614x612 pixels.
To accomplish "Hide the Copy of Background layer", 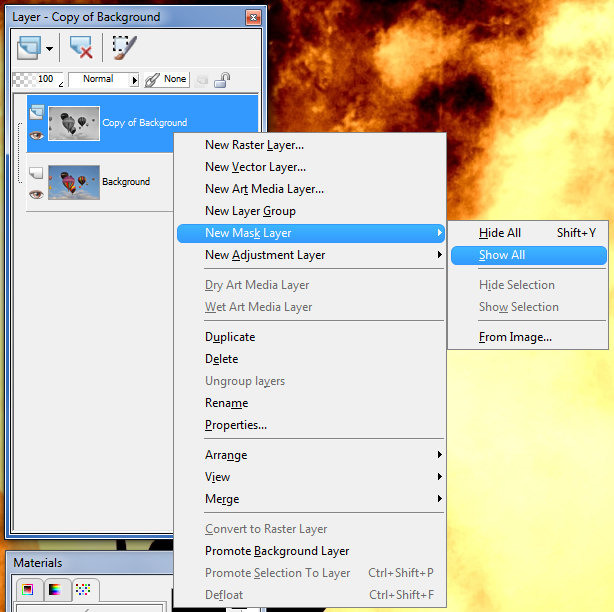I will (x=37, y=134).
